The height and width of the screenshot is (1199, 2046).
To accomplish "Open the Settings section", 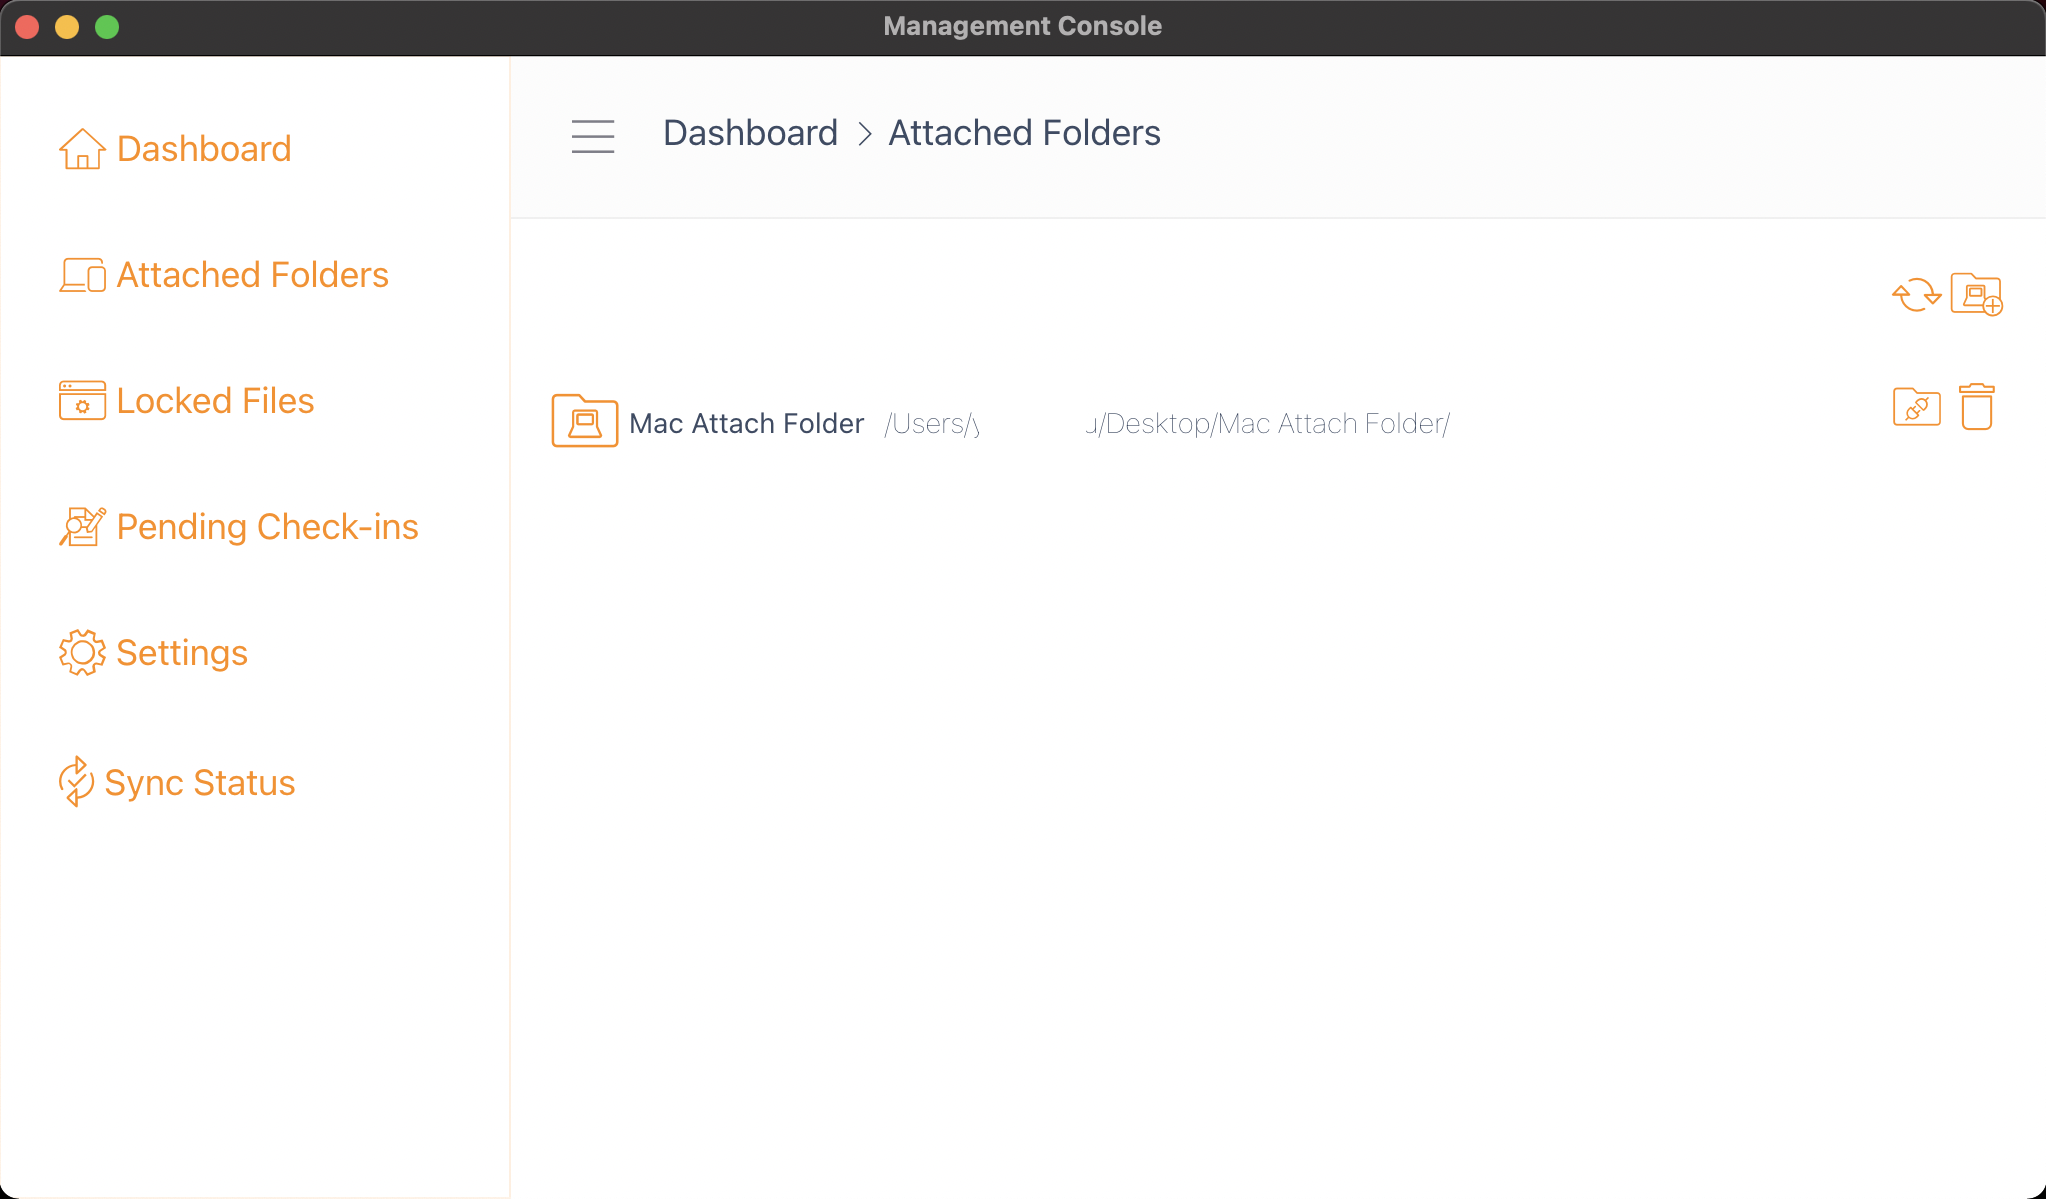I will click(181, 652).
